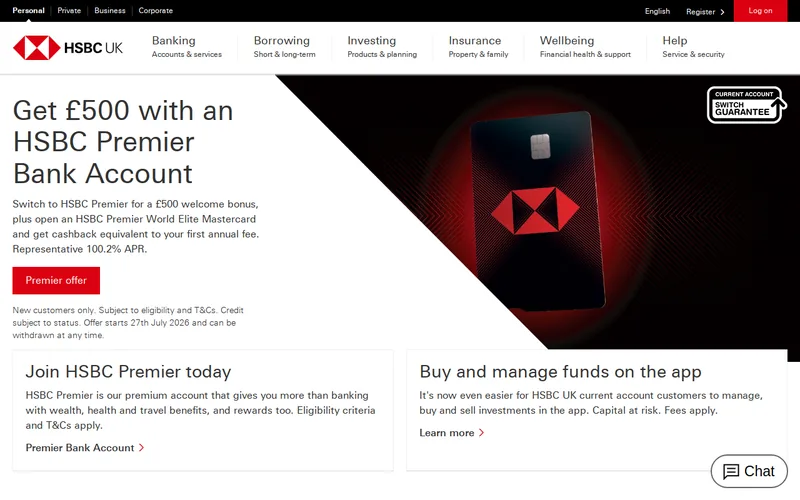
Task: Click the 'Representative 100.2% APR' text
Action: 80,249
